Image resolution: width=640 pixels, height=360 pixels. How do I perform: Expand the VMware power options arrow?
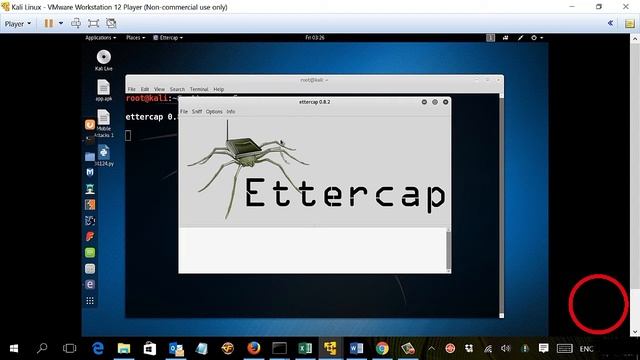(61, 23)
